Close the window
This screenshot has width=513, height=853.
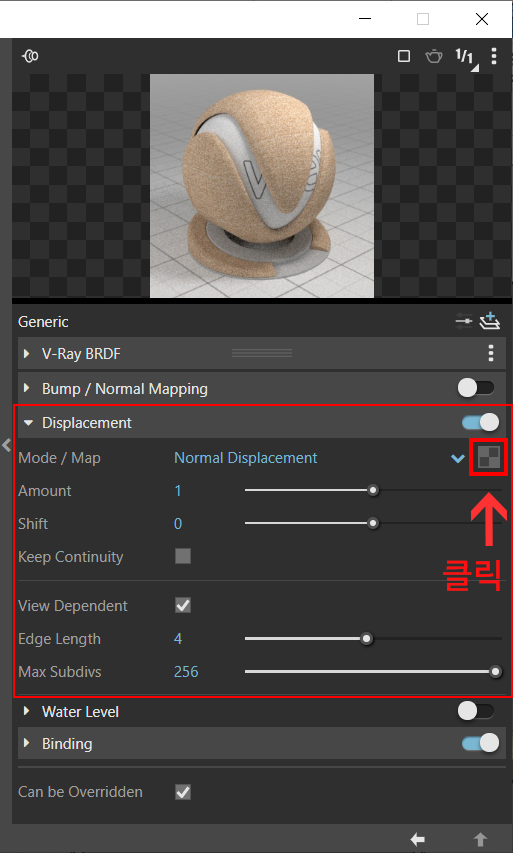tap(481, 19)
